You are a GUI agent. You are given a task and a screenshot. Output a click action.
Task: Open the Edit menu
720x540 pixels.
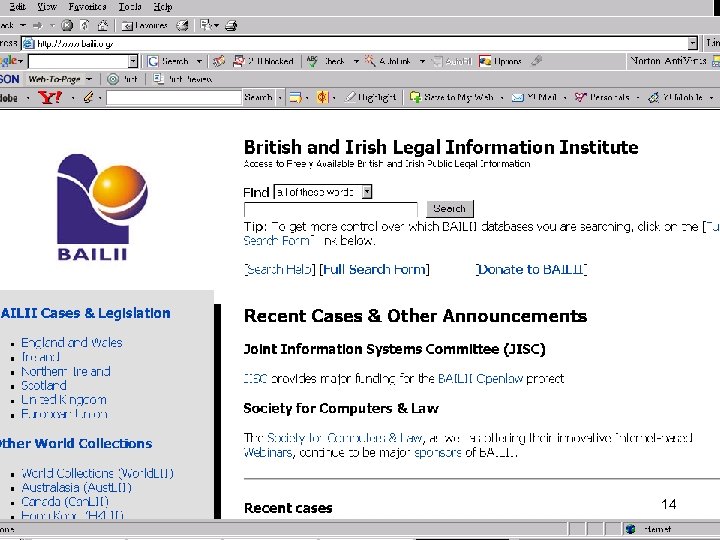(17, 7)
